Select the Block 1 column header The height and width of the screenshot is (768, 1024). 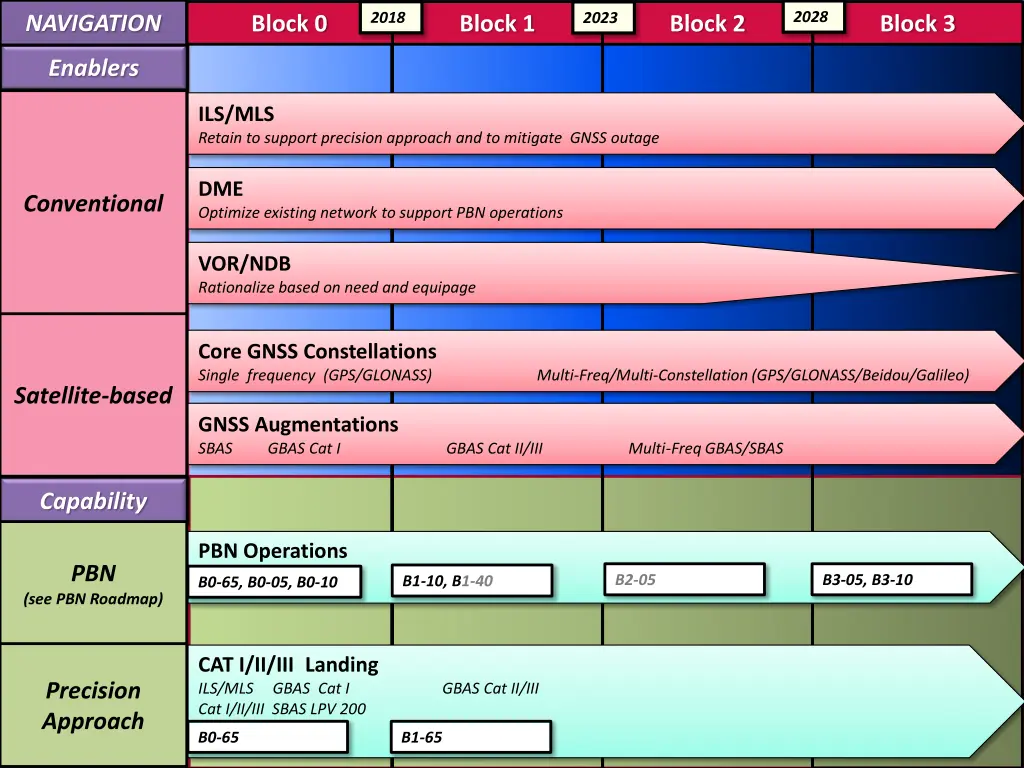(497, 24)
